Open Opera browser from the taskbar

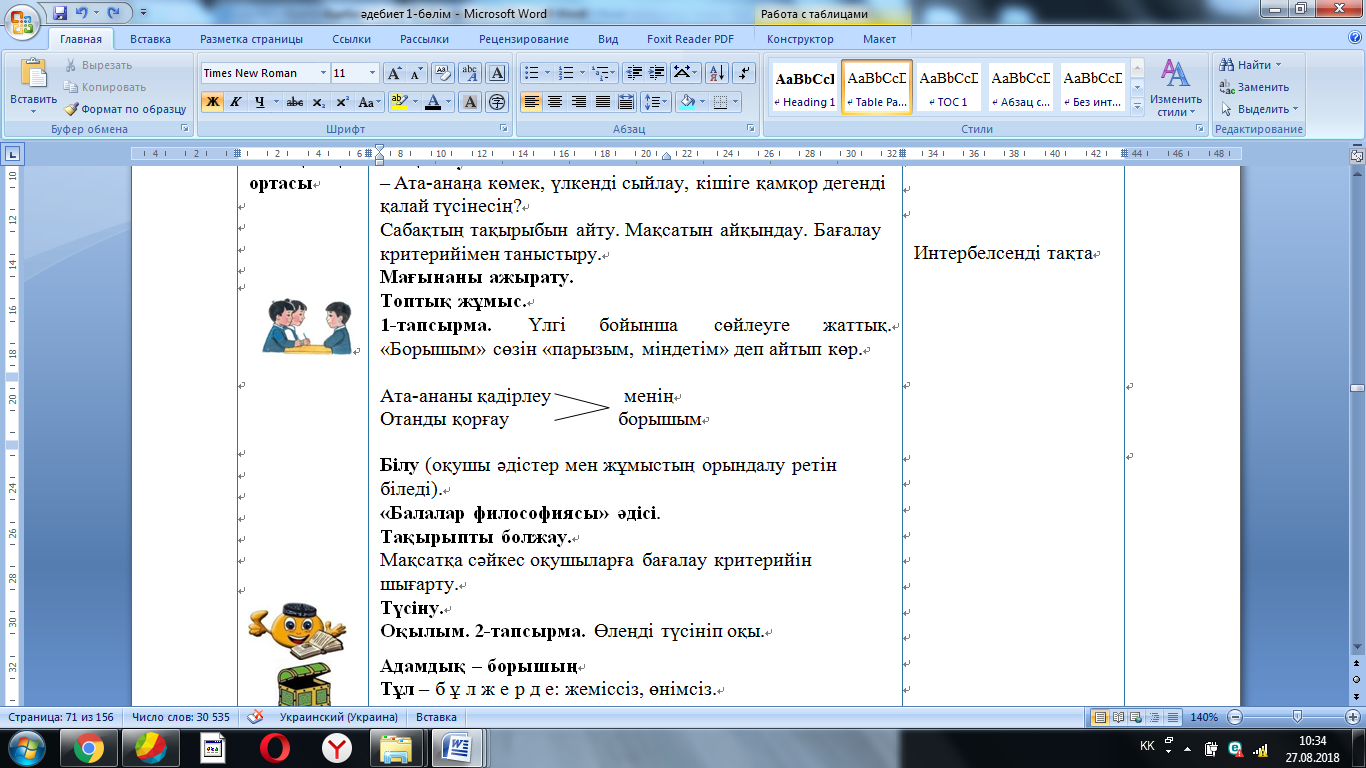(x=275, y=747)
